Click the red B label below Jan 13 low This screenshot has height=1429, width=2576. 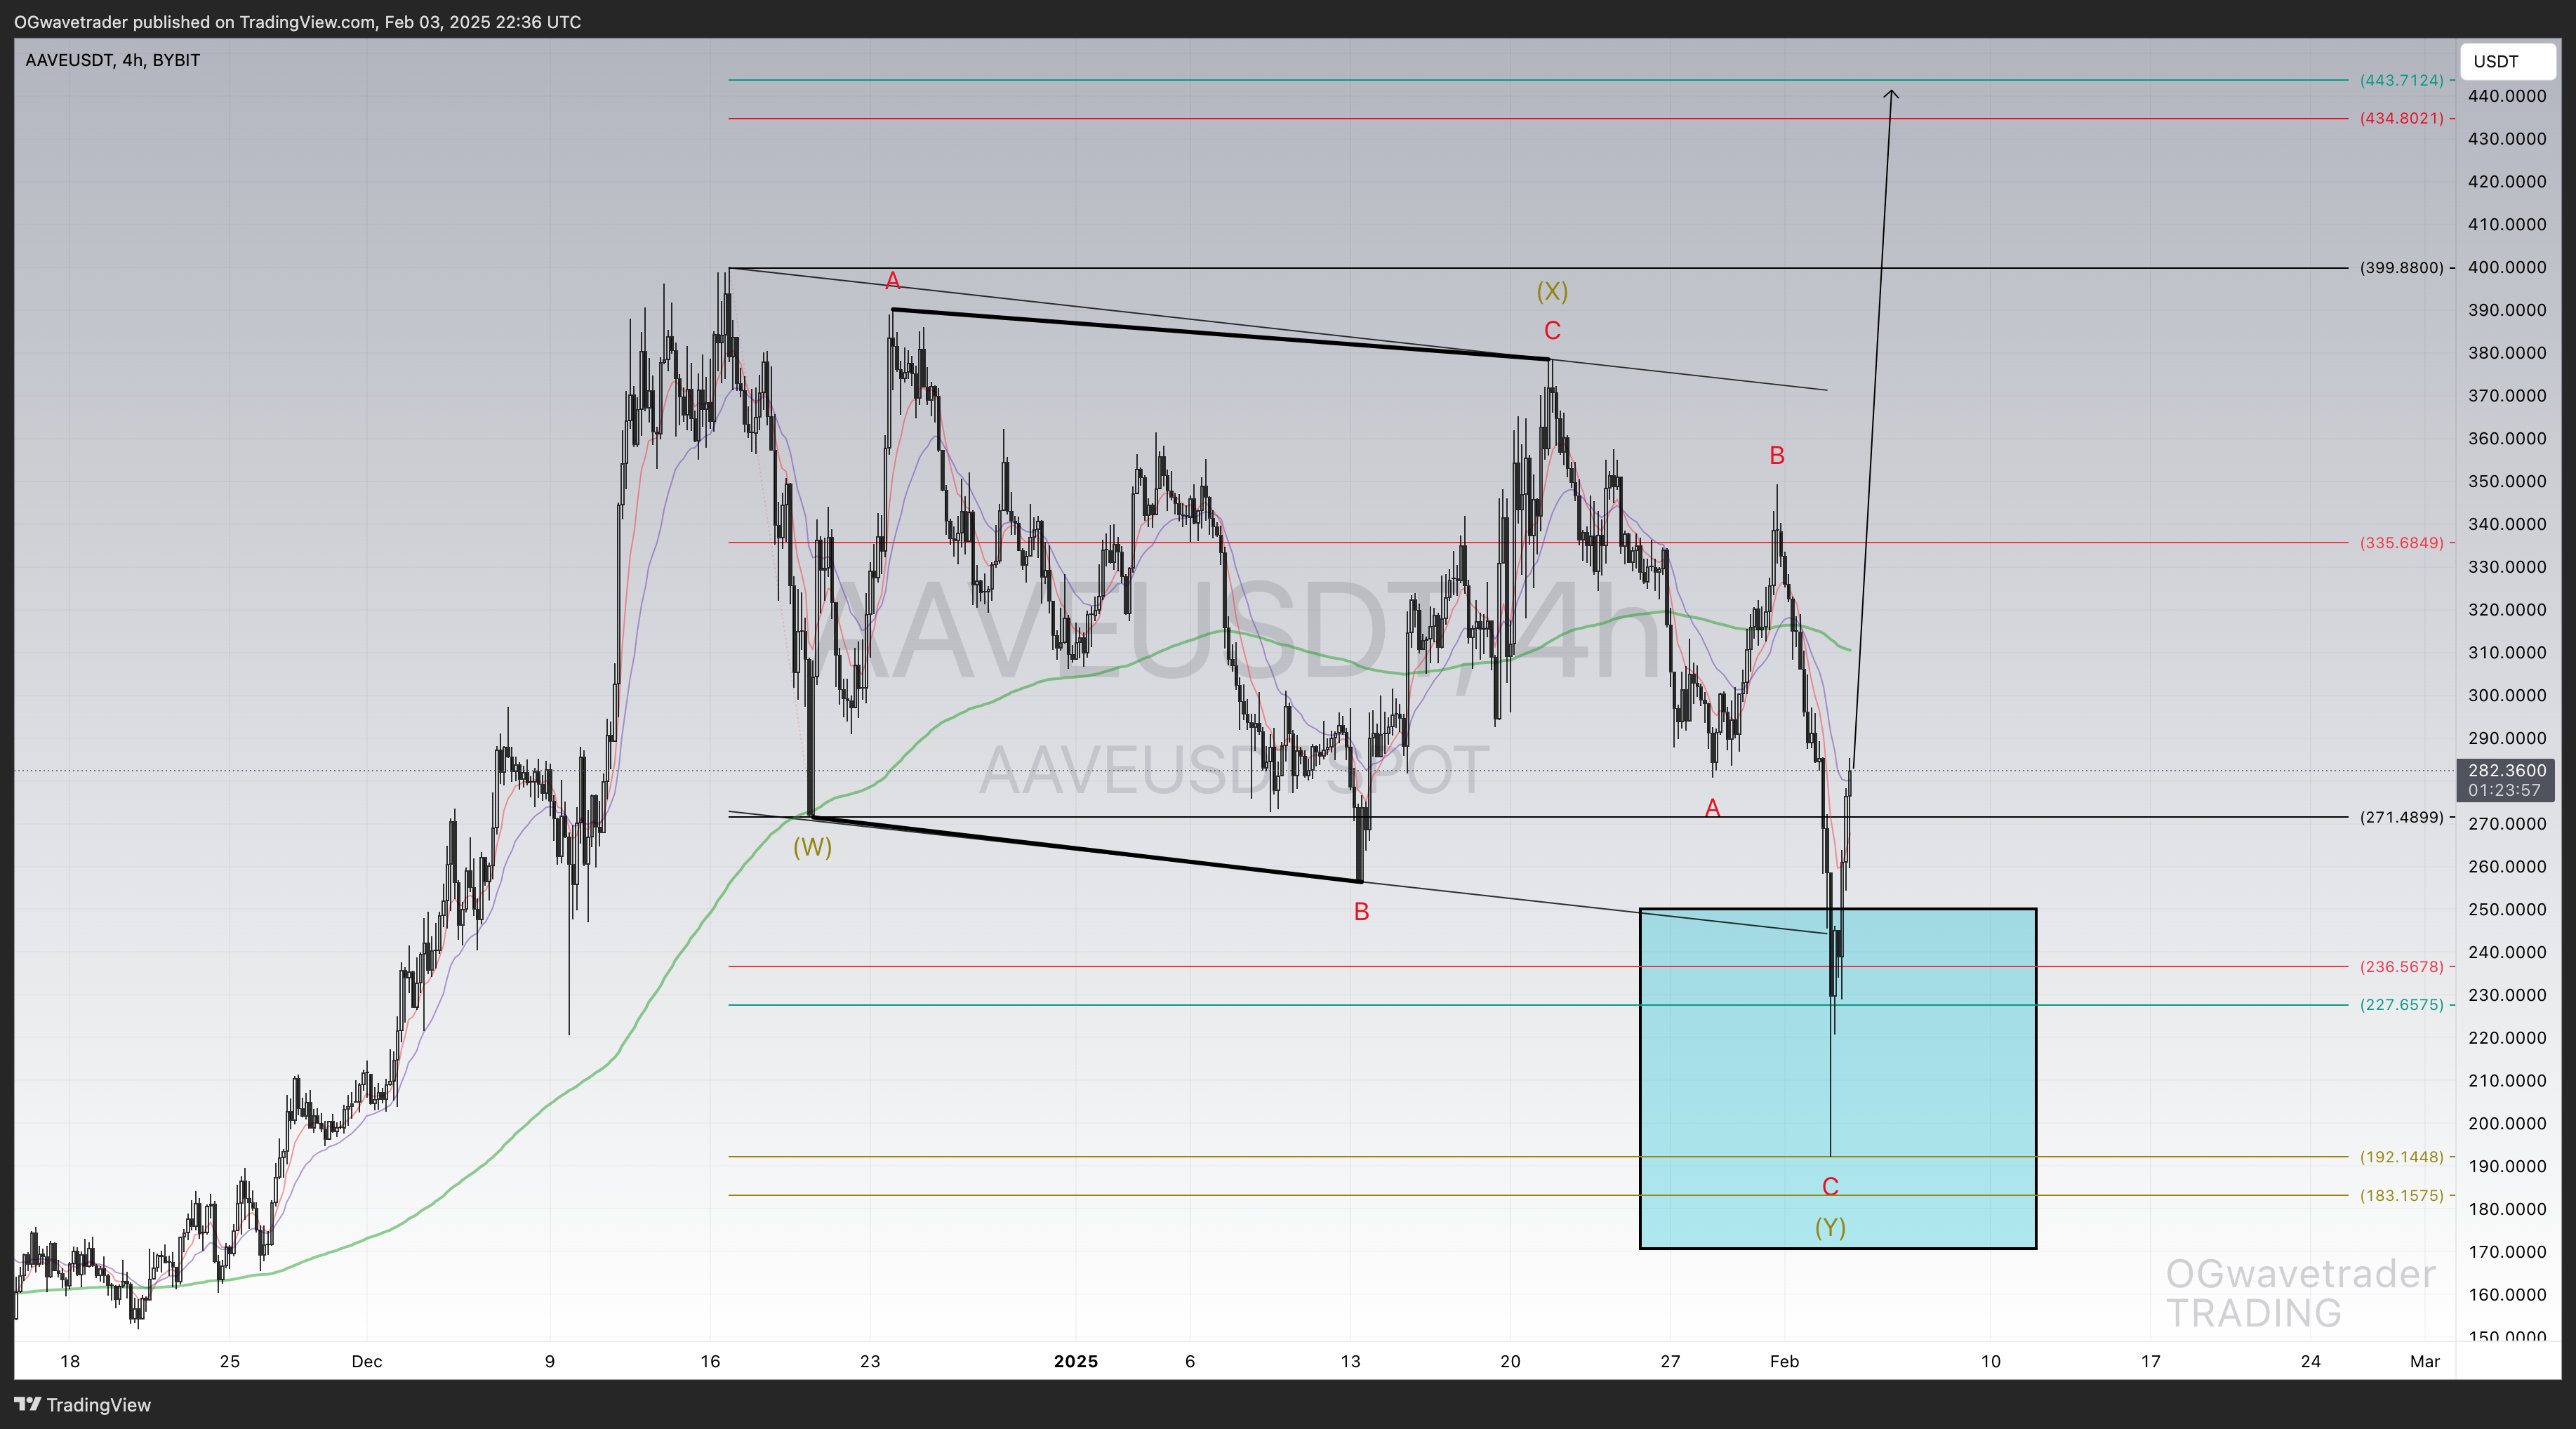(1361, 912)
